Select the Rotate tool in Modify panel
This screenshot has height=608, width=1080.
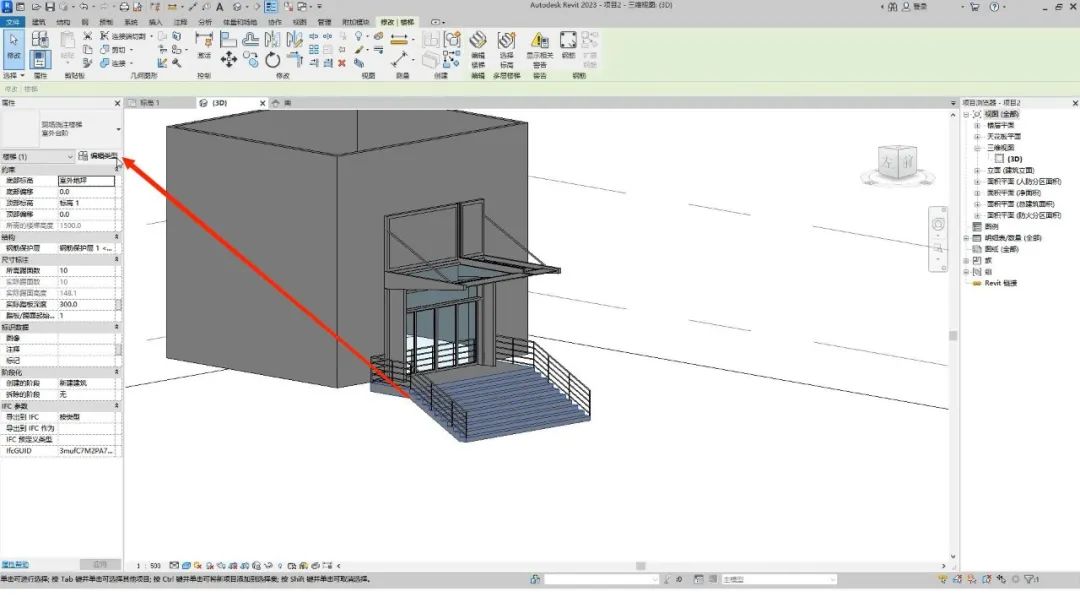pos(273,60)
